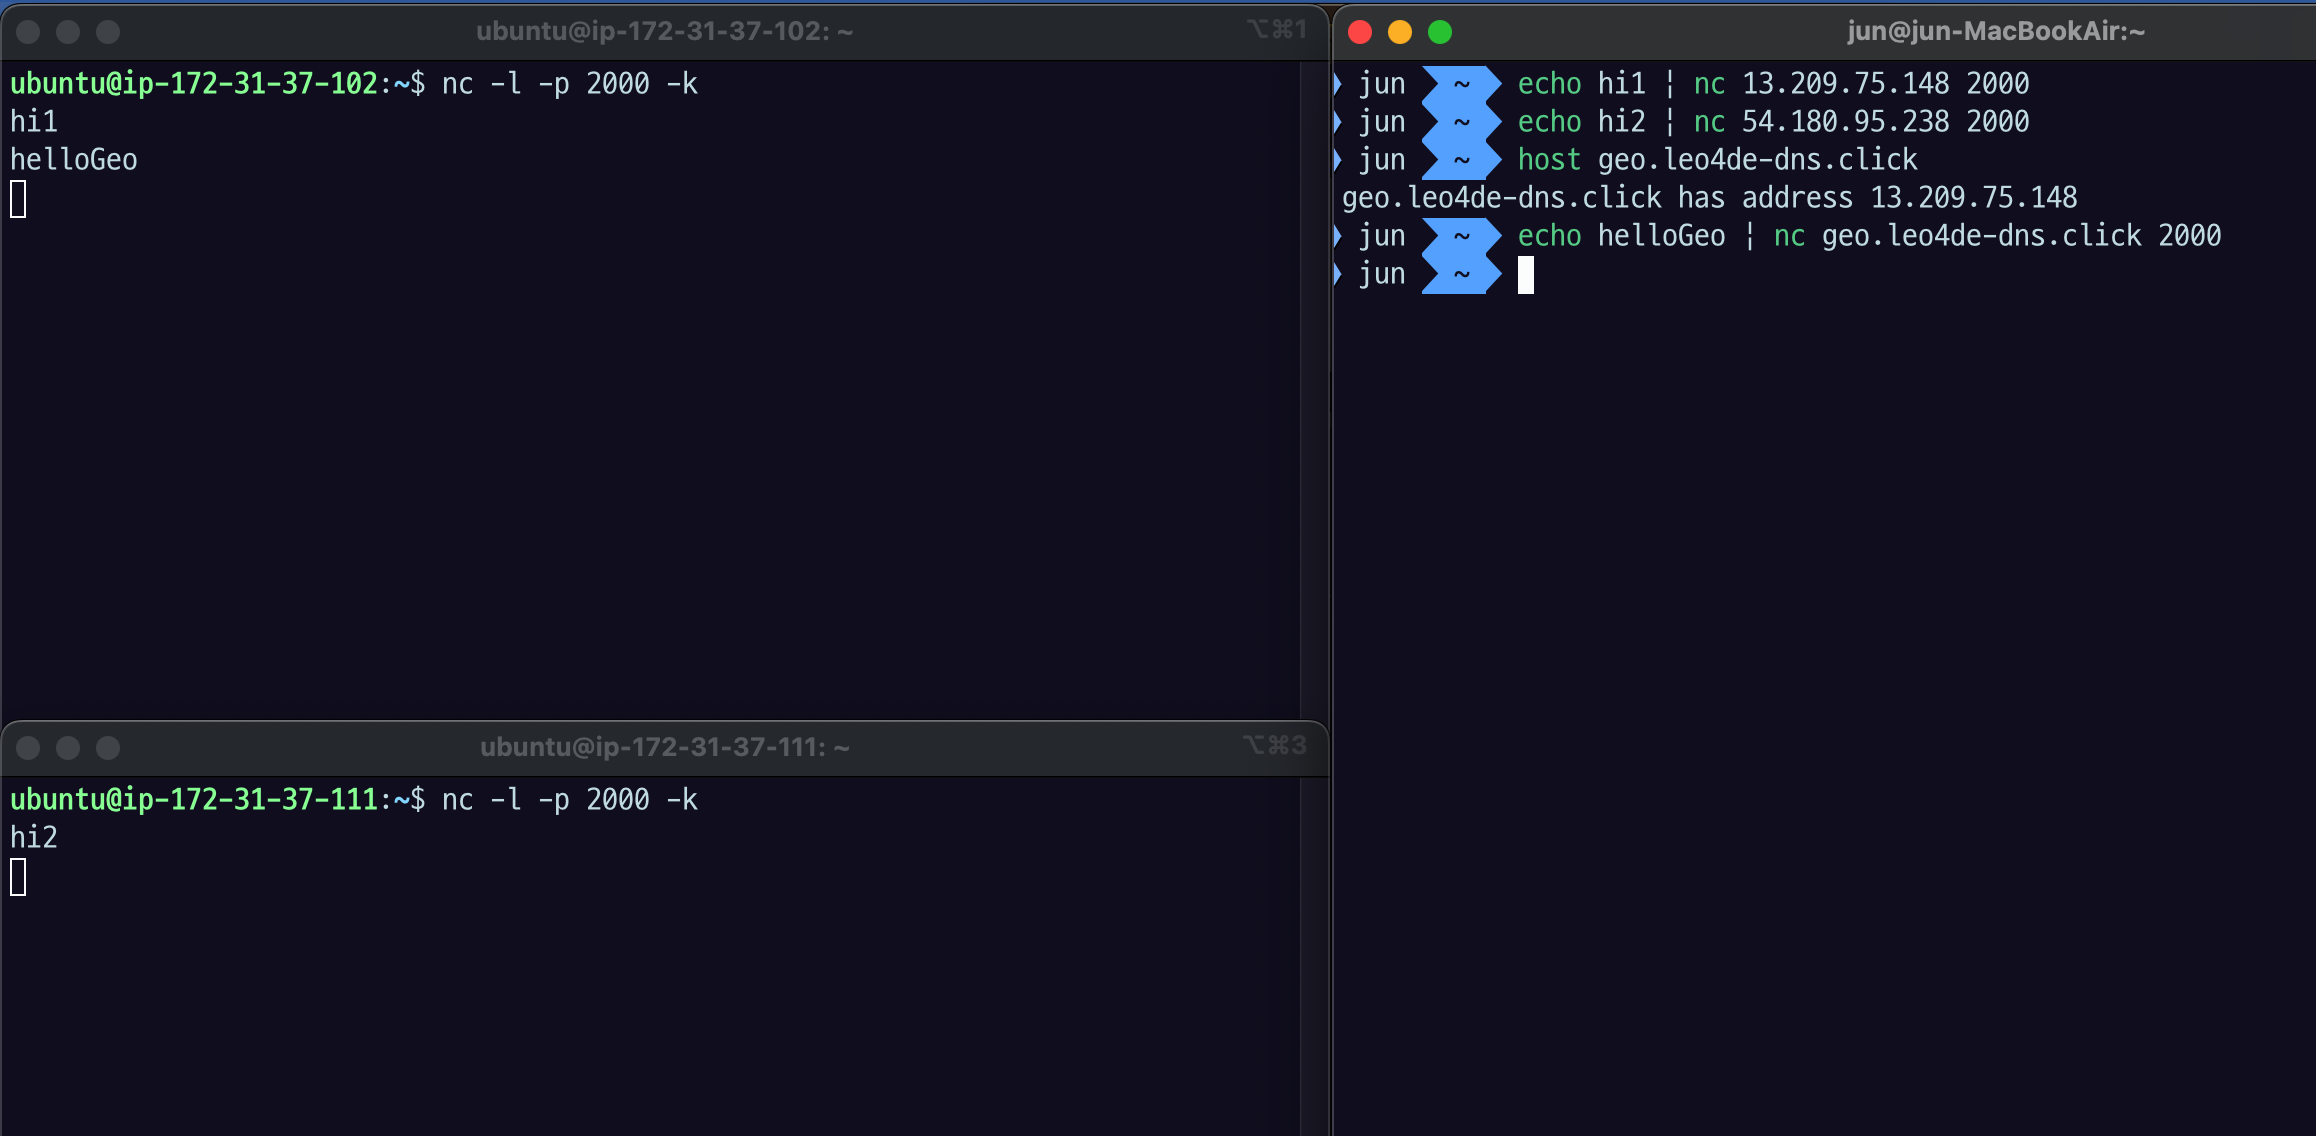Minimize the jun@jun-MacBookAir window with yellow button
This screenshot has height=1136, width=2316.
1400,32
